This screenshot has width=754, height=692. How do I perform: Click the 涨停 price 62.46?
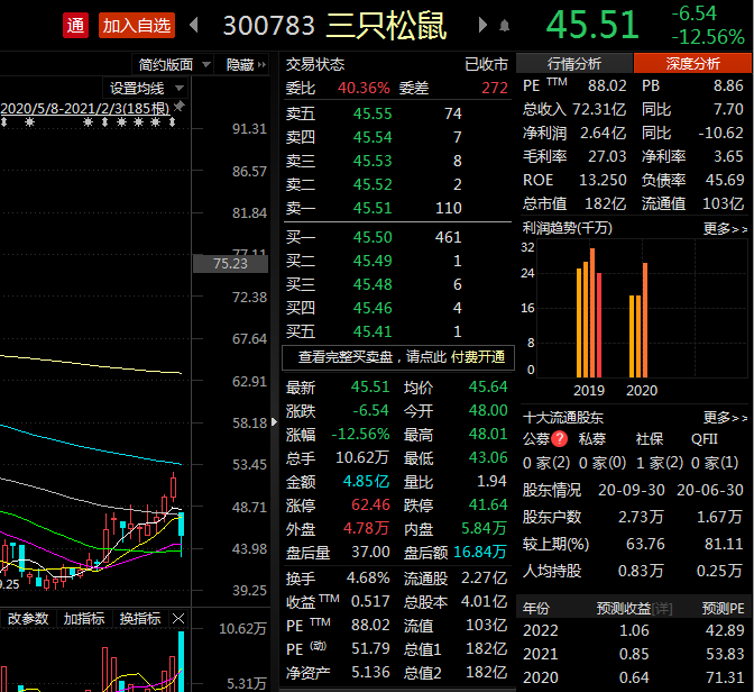[x=371, y=504]
